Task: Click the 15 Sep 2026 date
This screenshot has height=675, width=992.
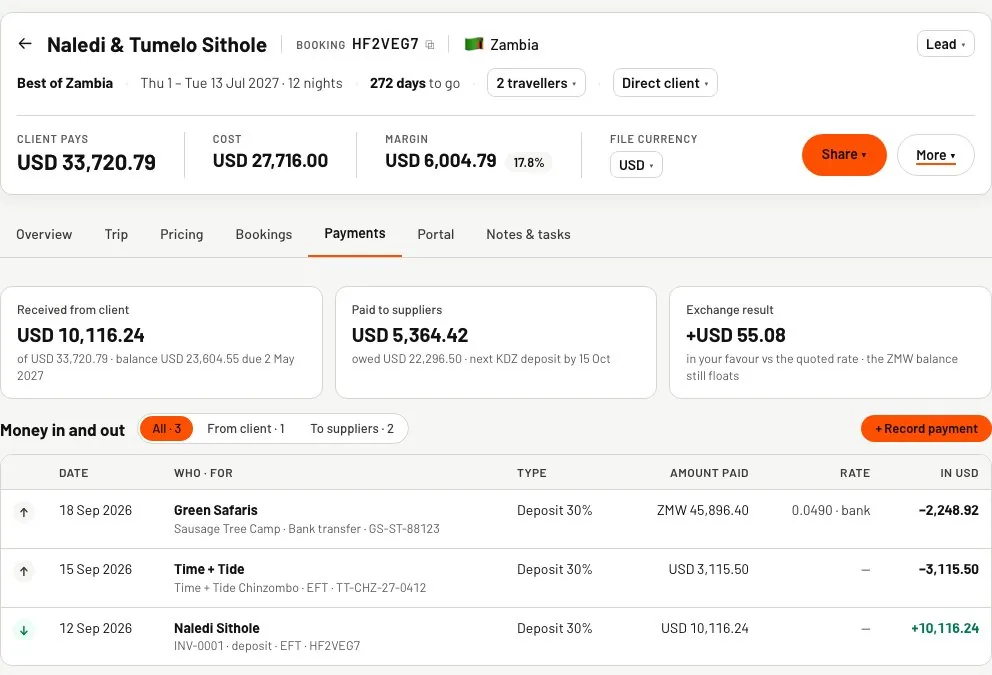Action: tap(96, 569)
